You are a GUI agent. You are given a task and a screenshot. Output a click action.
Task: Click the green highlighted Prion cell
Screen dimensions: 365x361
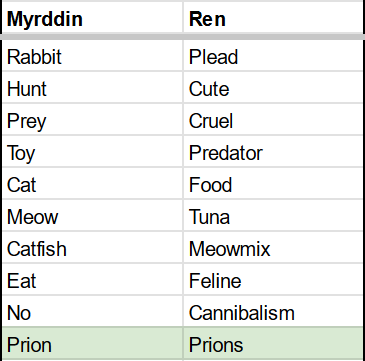click(93, 344)
